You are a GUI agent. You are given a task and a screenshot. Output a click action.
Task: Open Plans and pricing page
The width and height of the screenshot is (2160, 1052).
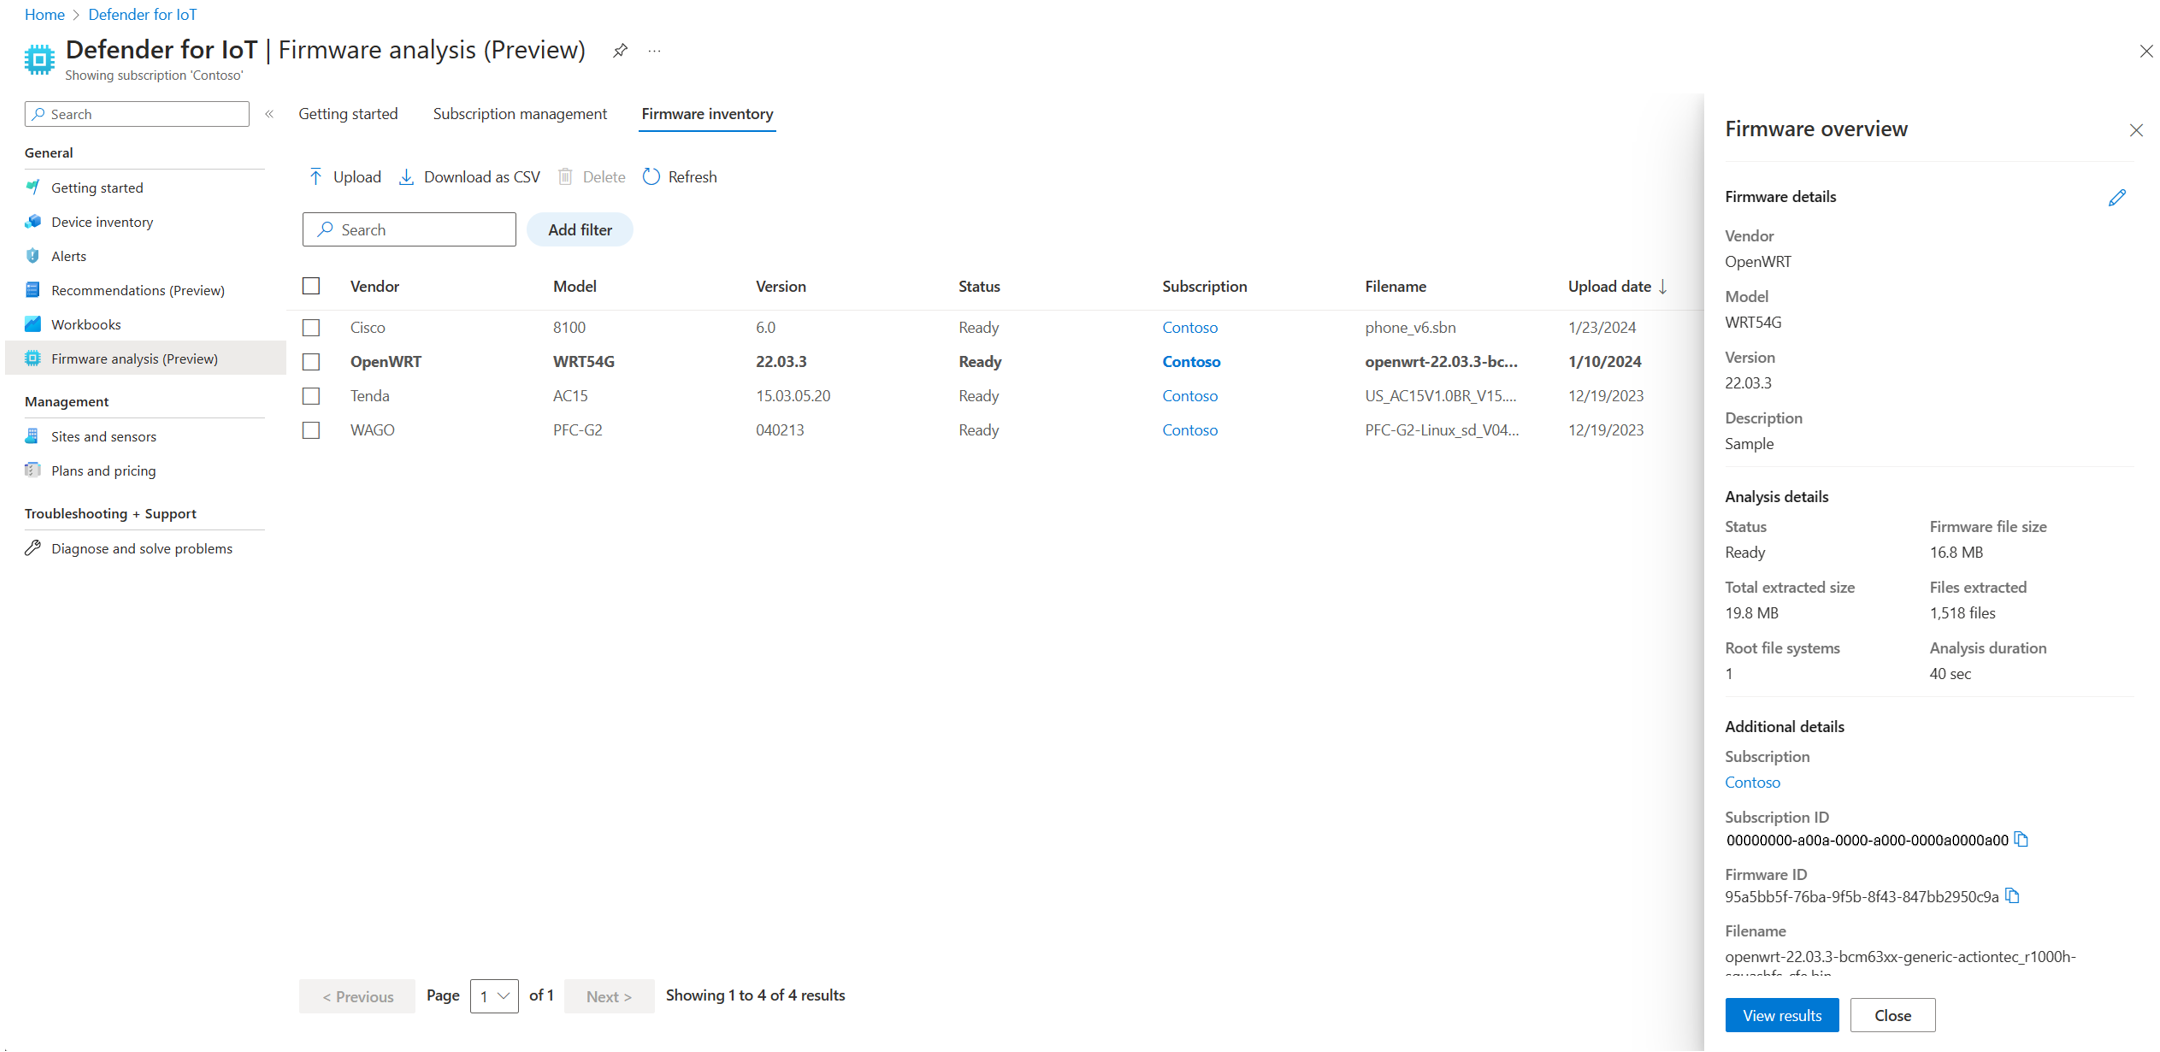104,470
